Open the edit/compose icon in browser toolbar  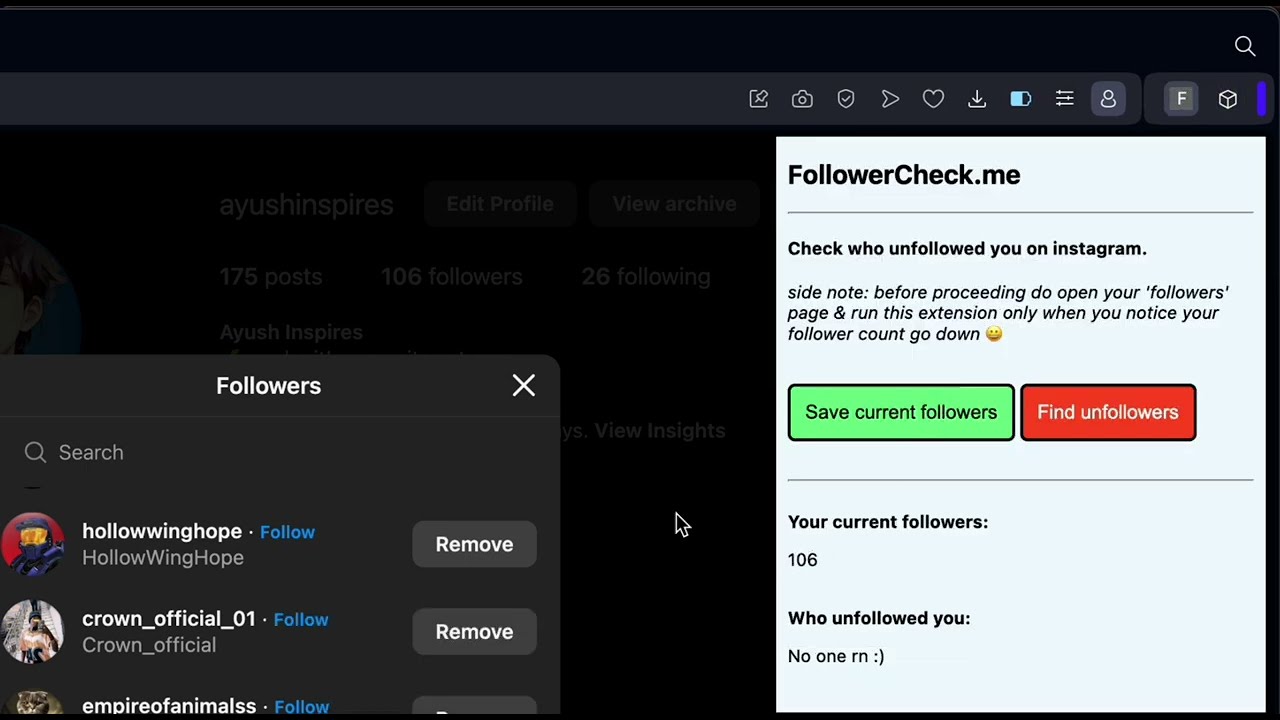758,99
